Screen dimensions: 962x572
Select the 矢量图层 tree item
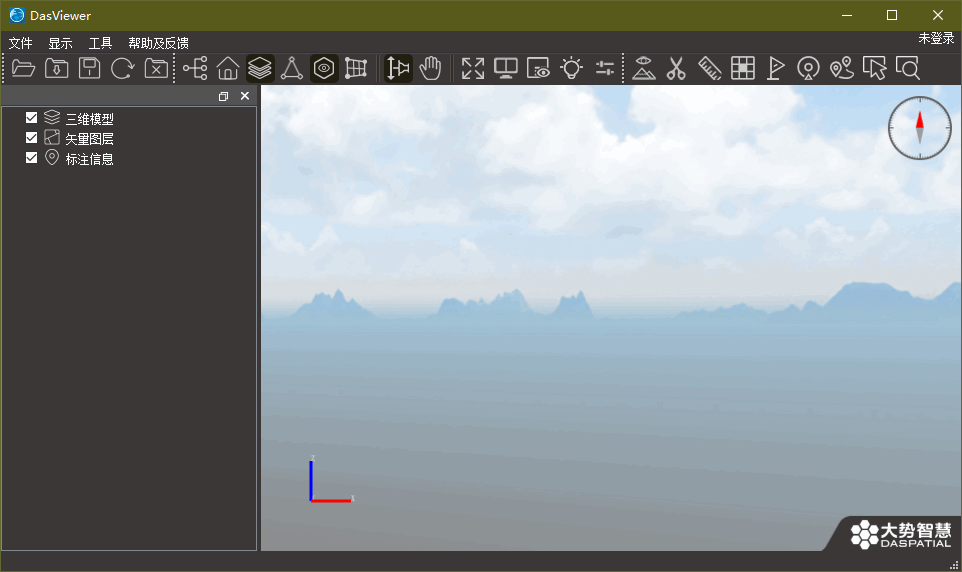pos(90,139)
